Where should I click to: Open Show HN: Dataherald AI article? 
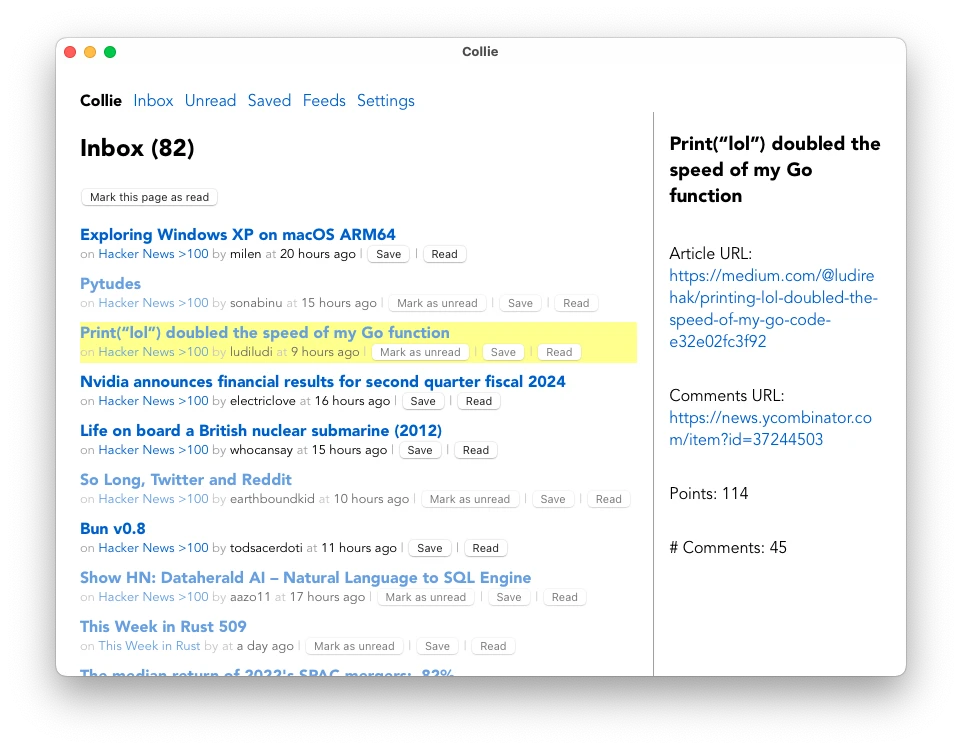(305, 578)
